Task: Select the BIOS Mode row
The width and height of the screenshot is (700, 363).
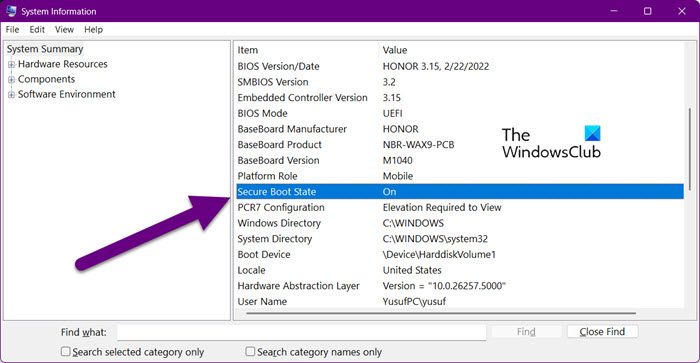Action: click(460, 113)
